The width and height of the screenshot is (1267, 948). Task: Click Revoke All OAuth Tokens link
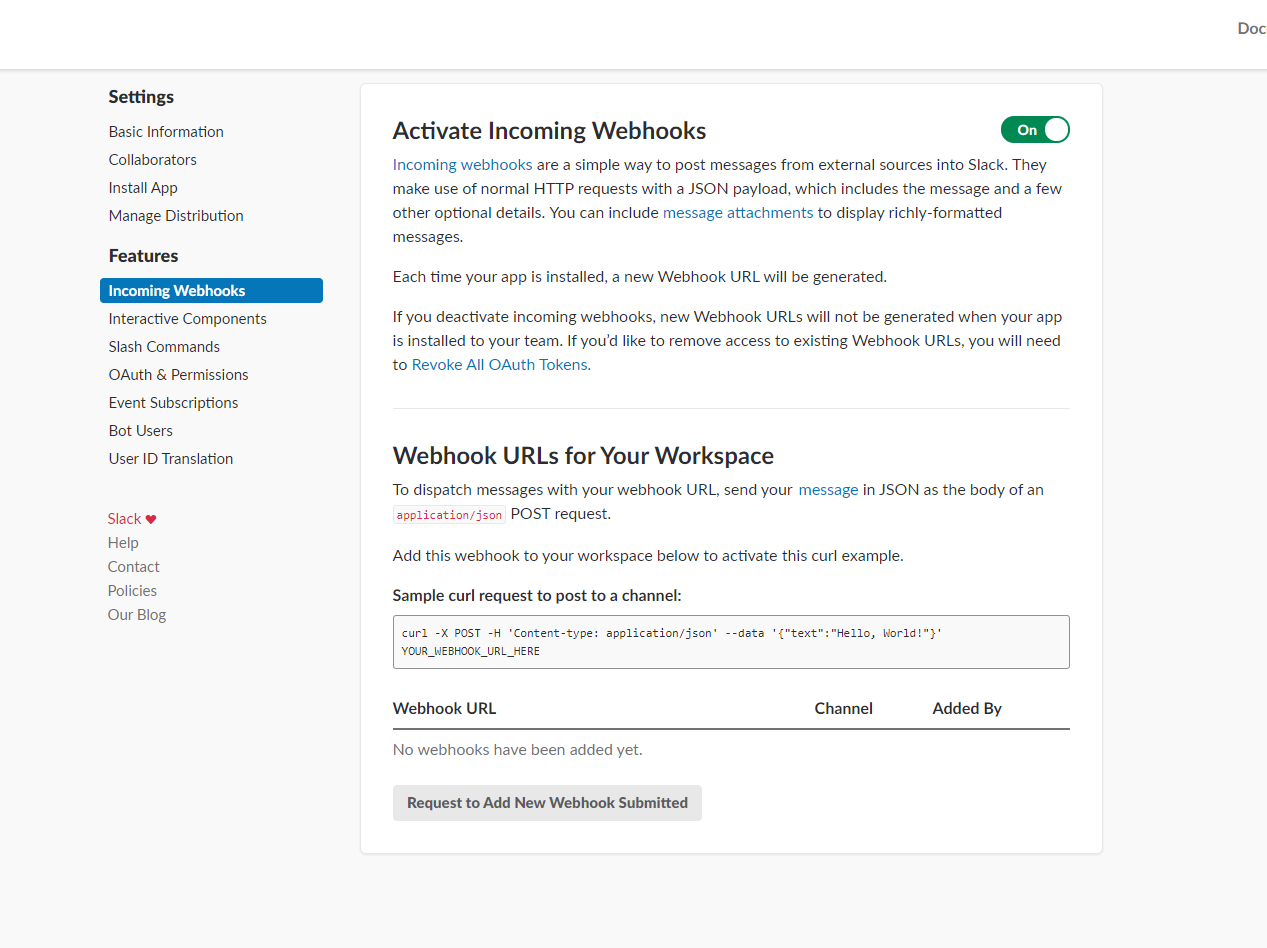click(500, 365)
